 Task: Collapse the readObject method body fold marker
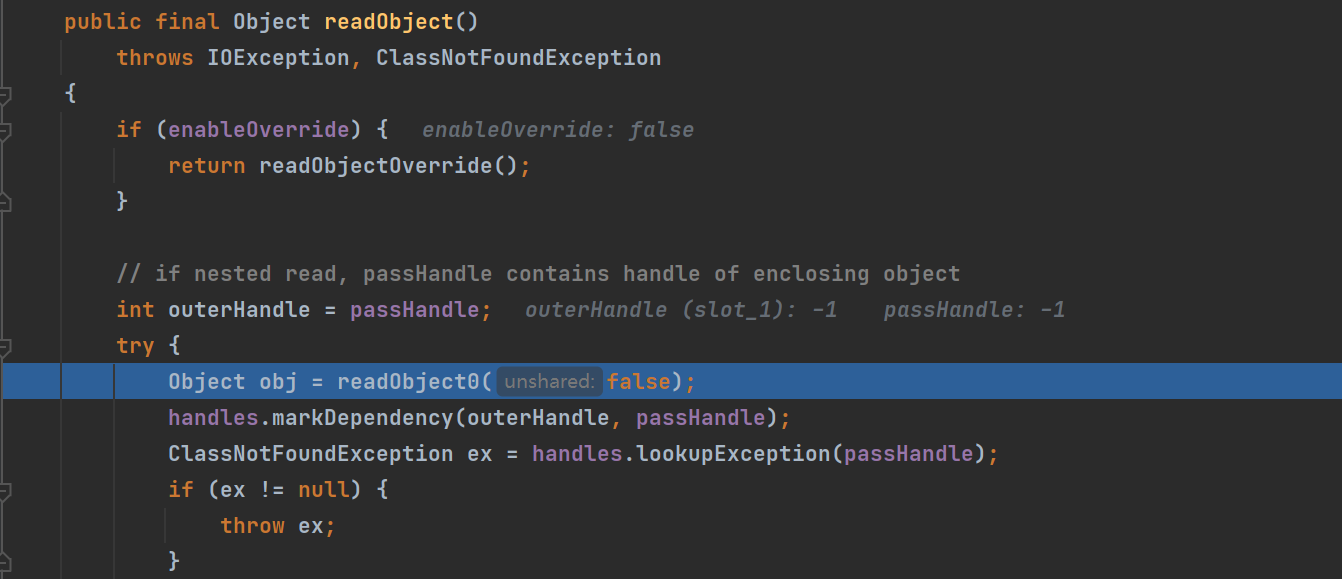tap(5, 95)
